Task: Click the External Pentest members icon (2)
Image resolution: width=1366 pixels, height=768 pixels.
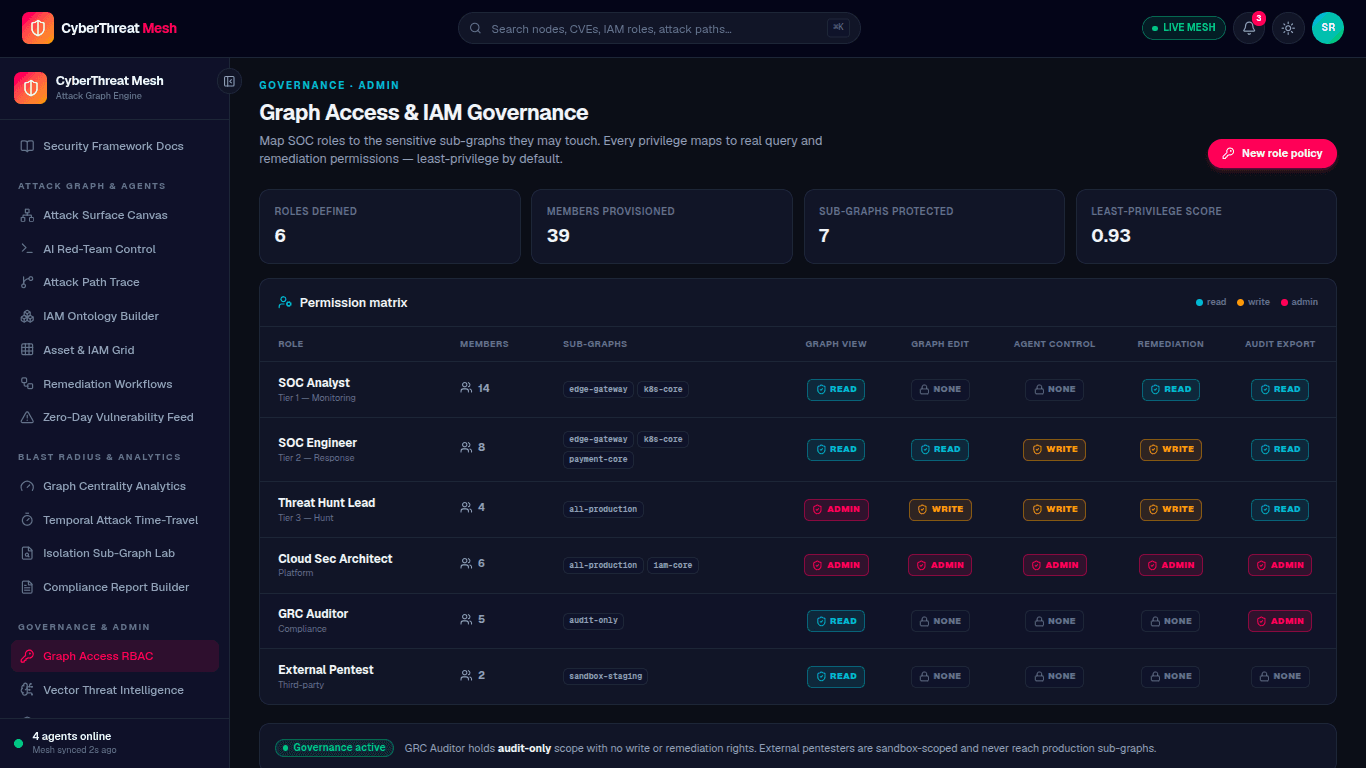Action: coord(465,675)
